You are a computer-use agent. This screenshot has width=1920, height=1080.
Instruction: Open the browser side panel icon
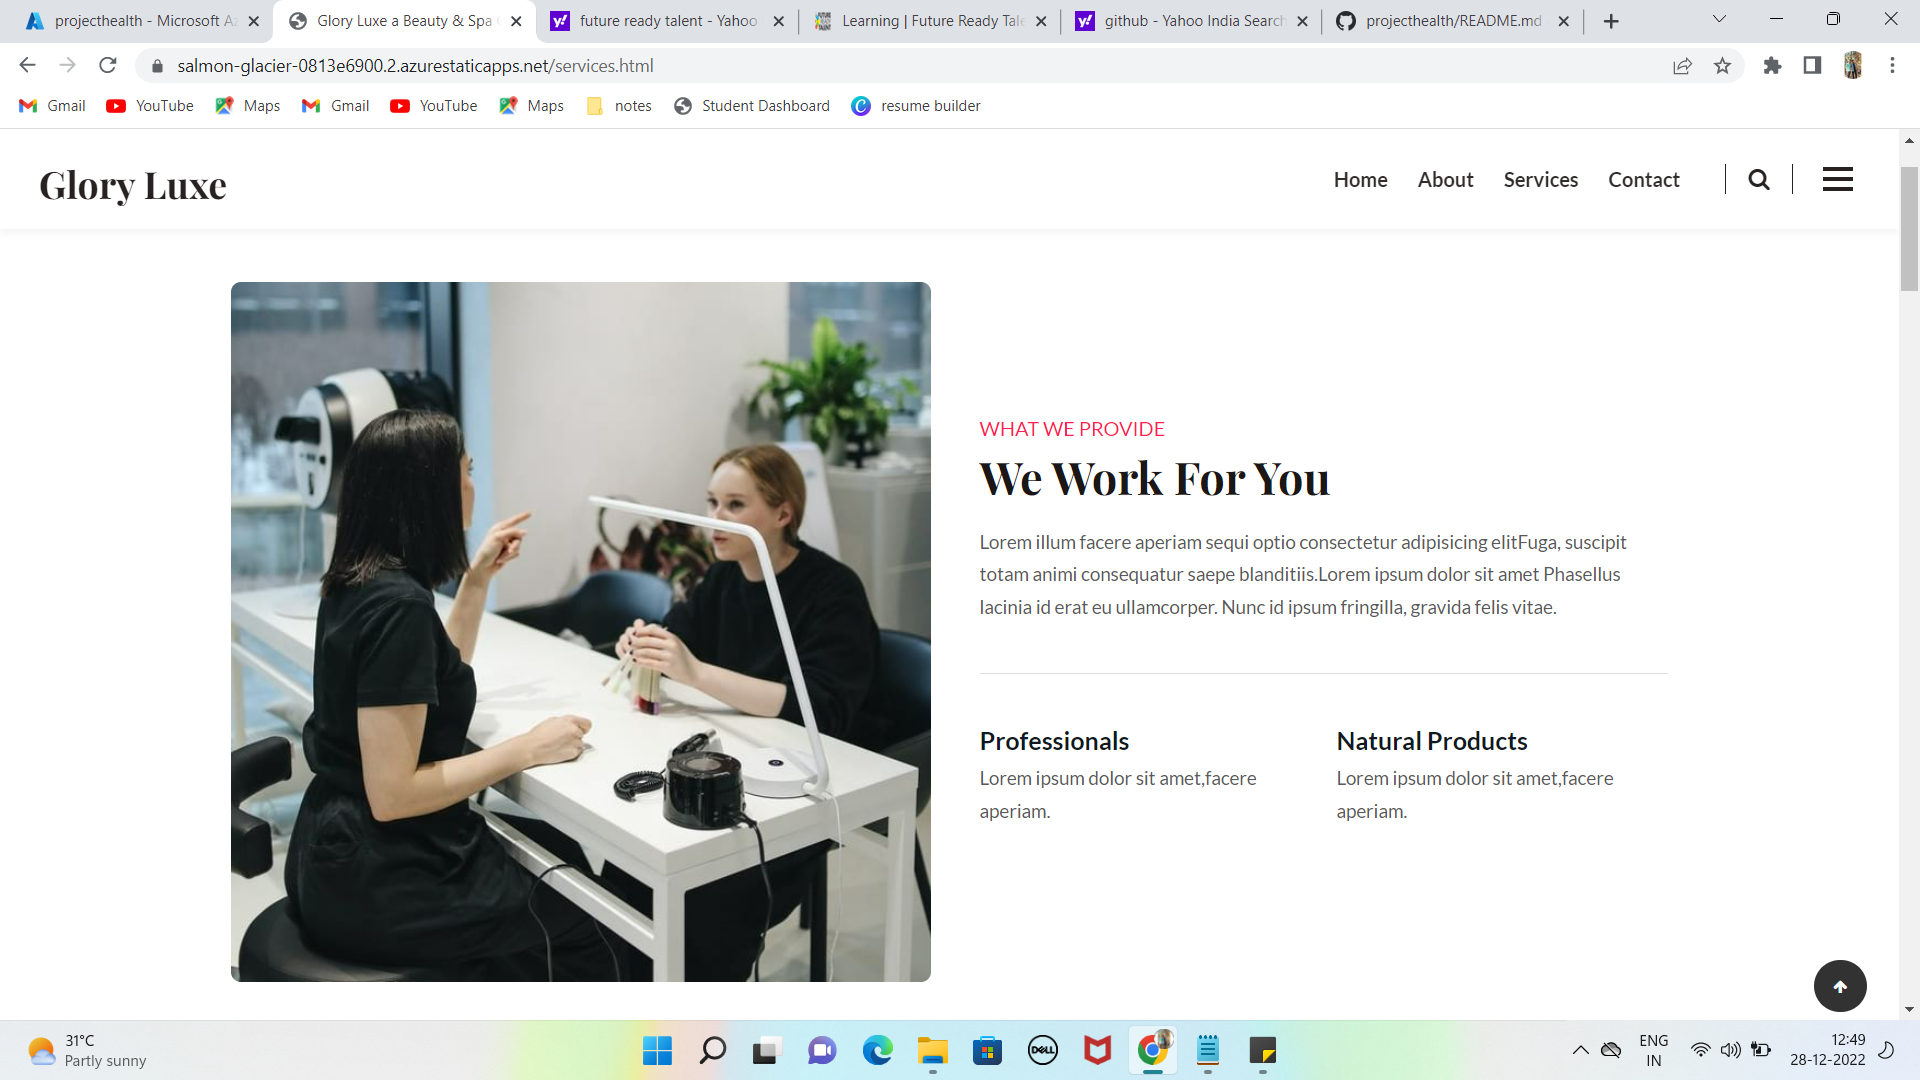pyautogui.click(x=1812, y=66)
